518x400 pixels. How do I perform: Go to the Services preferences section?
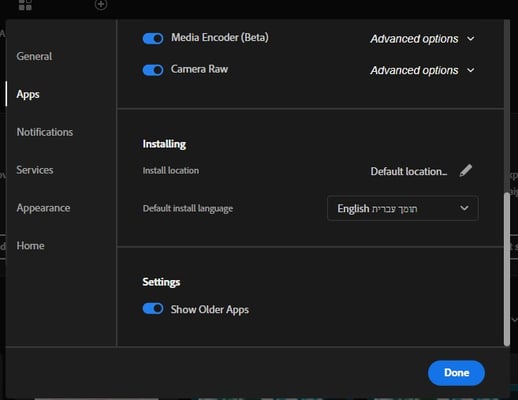(35, 170)
